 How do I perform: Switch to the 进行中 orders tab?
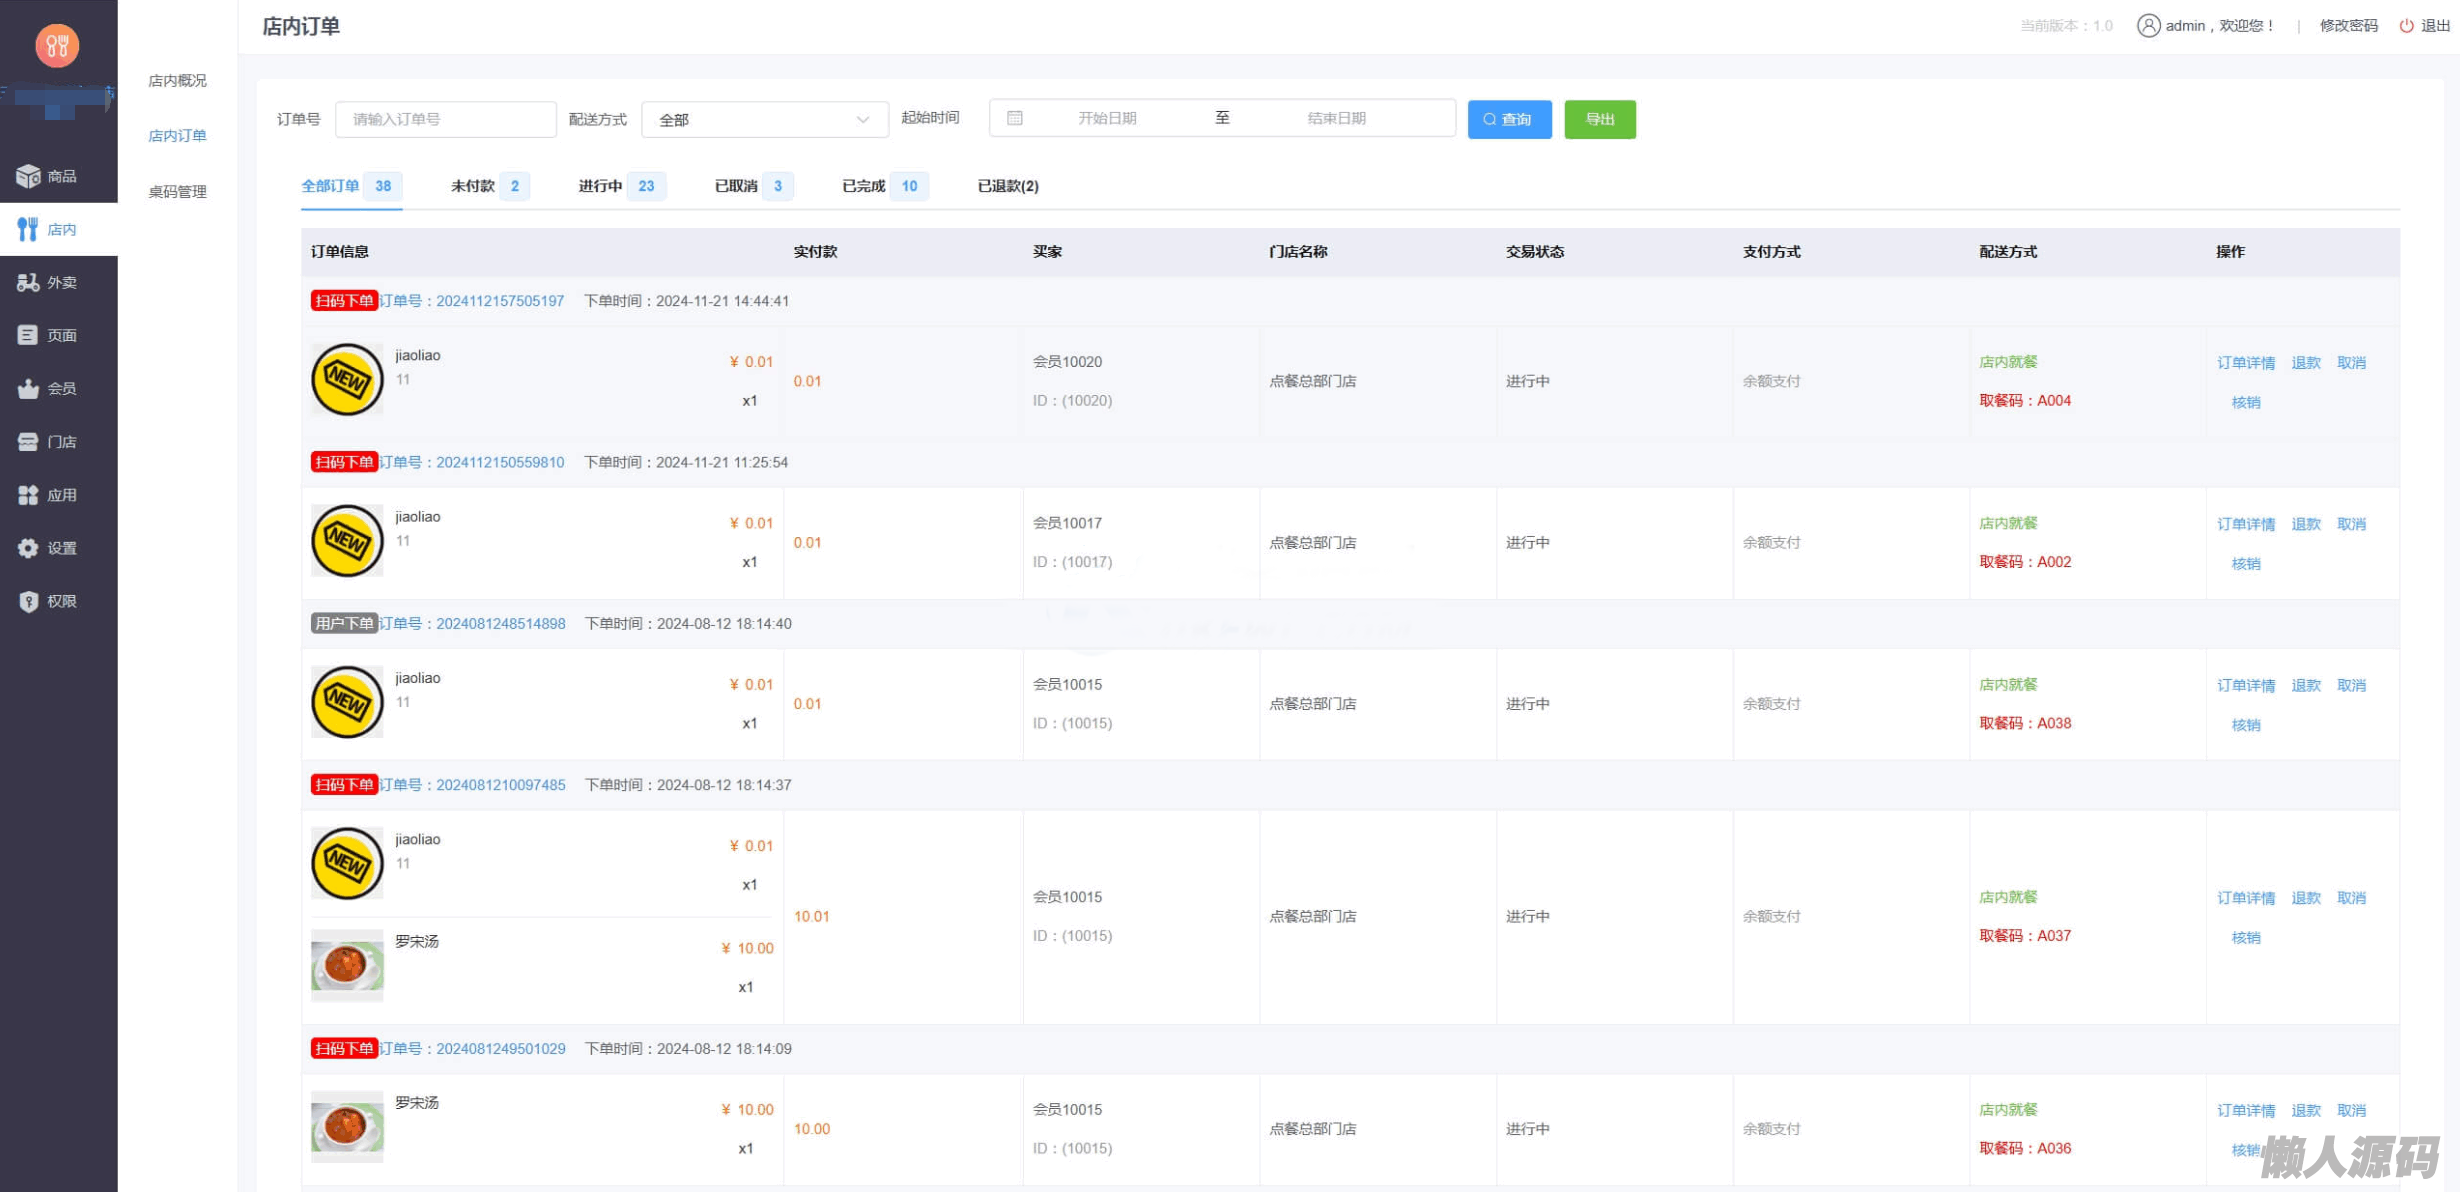(600, 186)
